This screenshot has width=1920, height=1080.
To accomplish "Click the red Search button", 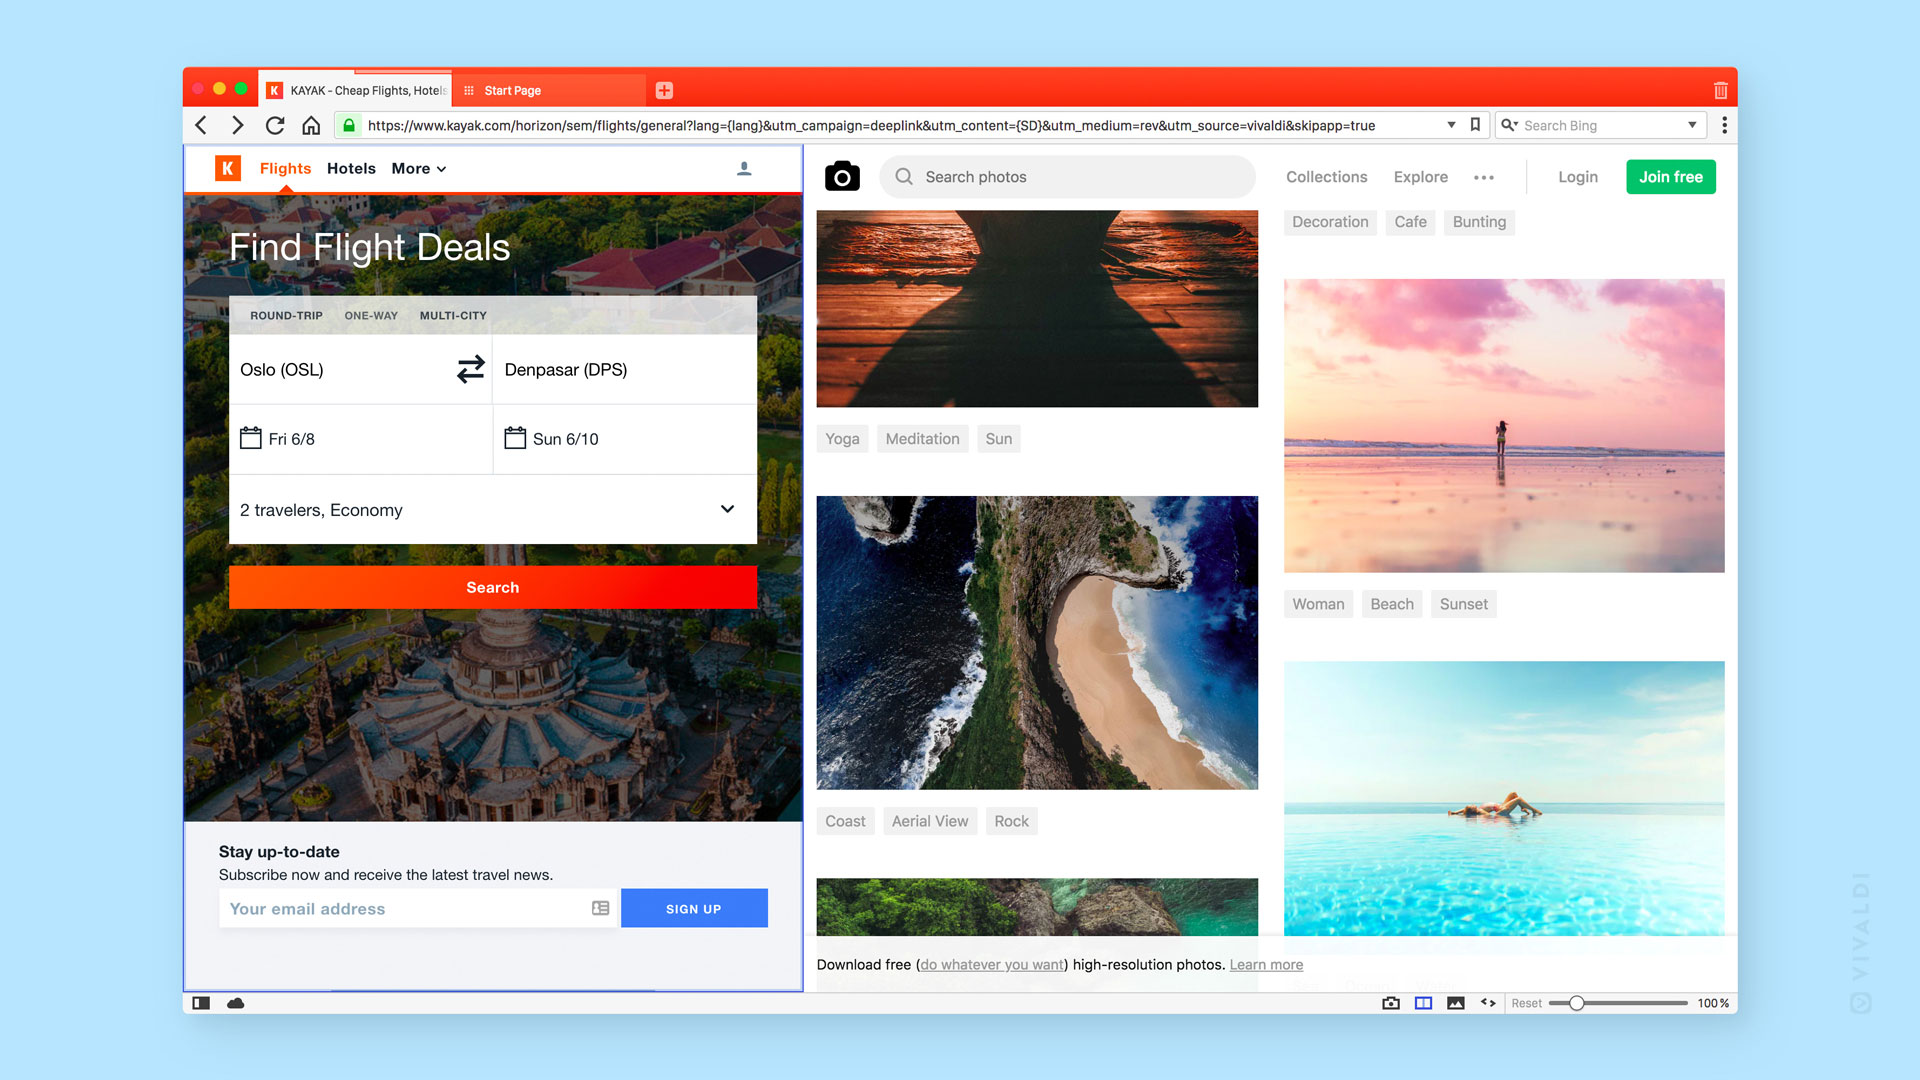I will point(492,587).
